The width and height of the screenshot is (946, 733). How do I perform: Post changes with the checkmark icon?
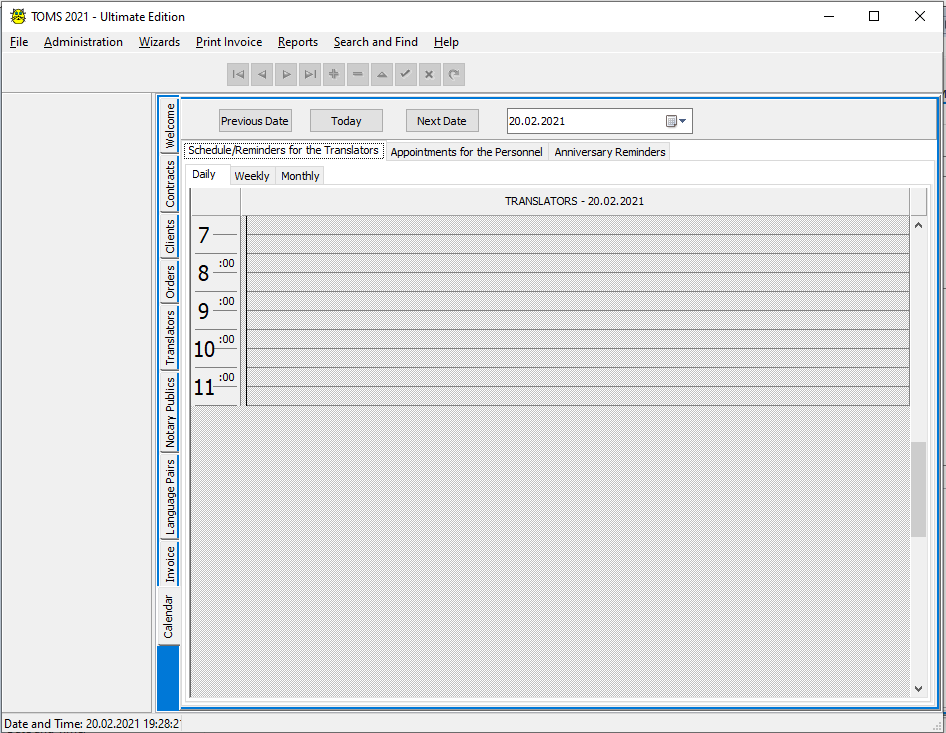tap(406, 74)
